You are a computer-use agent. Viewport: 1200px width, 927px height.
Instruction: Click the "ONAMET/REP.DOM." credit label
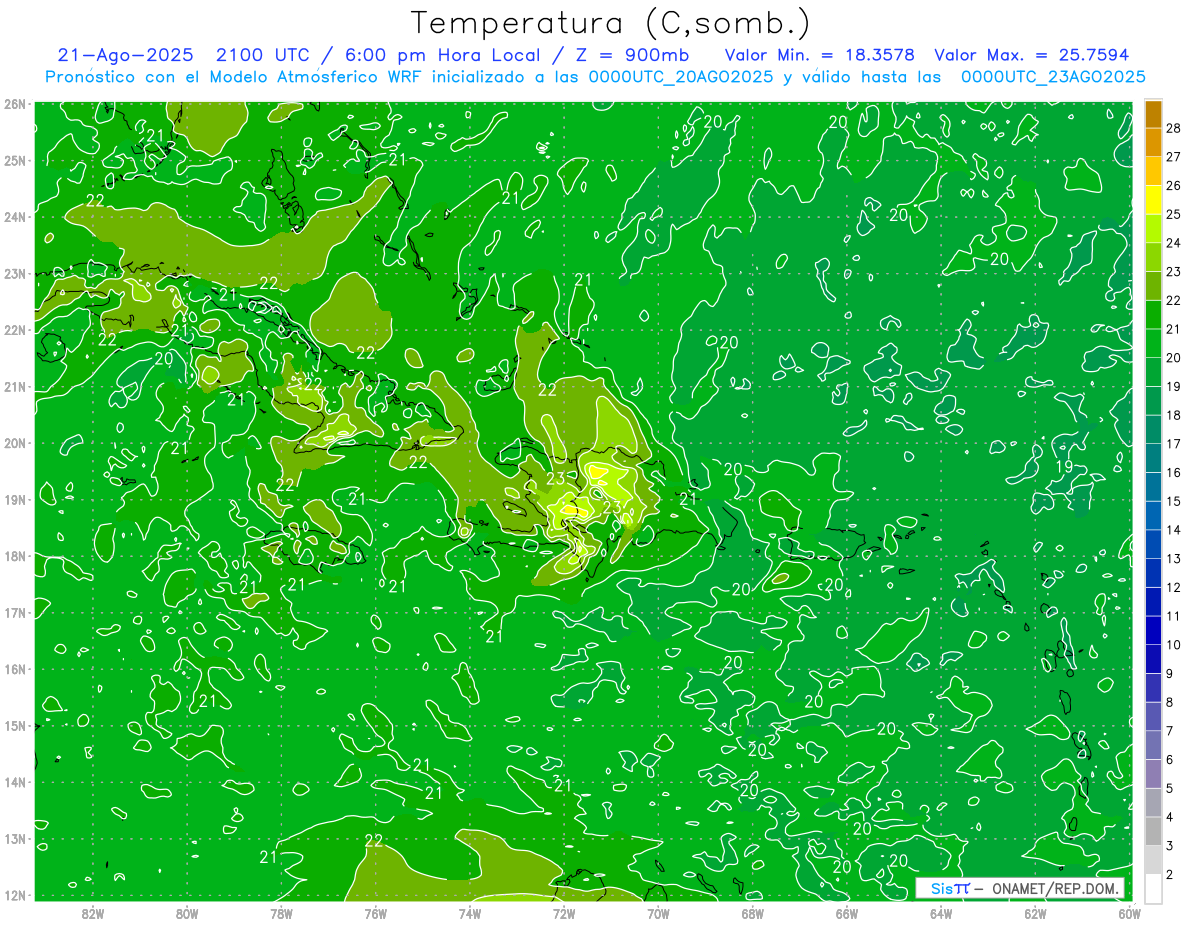1055,888
